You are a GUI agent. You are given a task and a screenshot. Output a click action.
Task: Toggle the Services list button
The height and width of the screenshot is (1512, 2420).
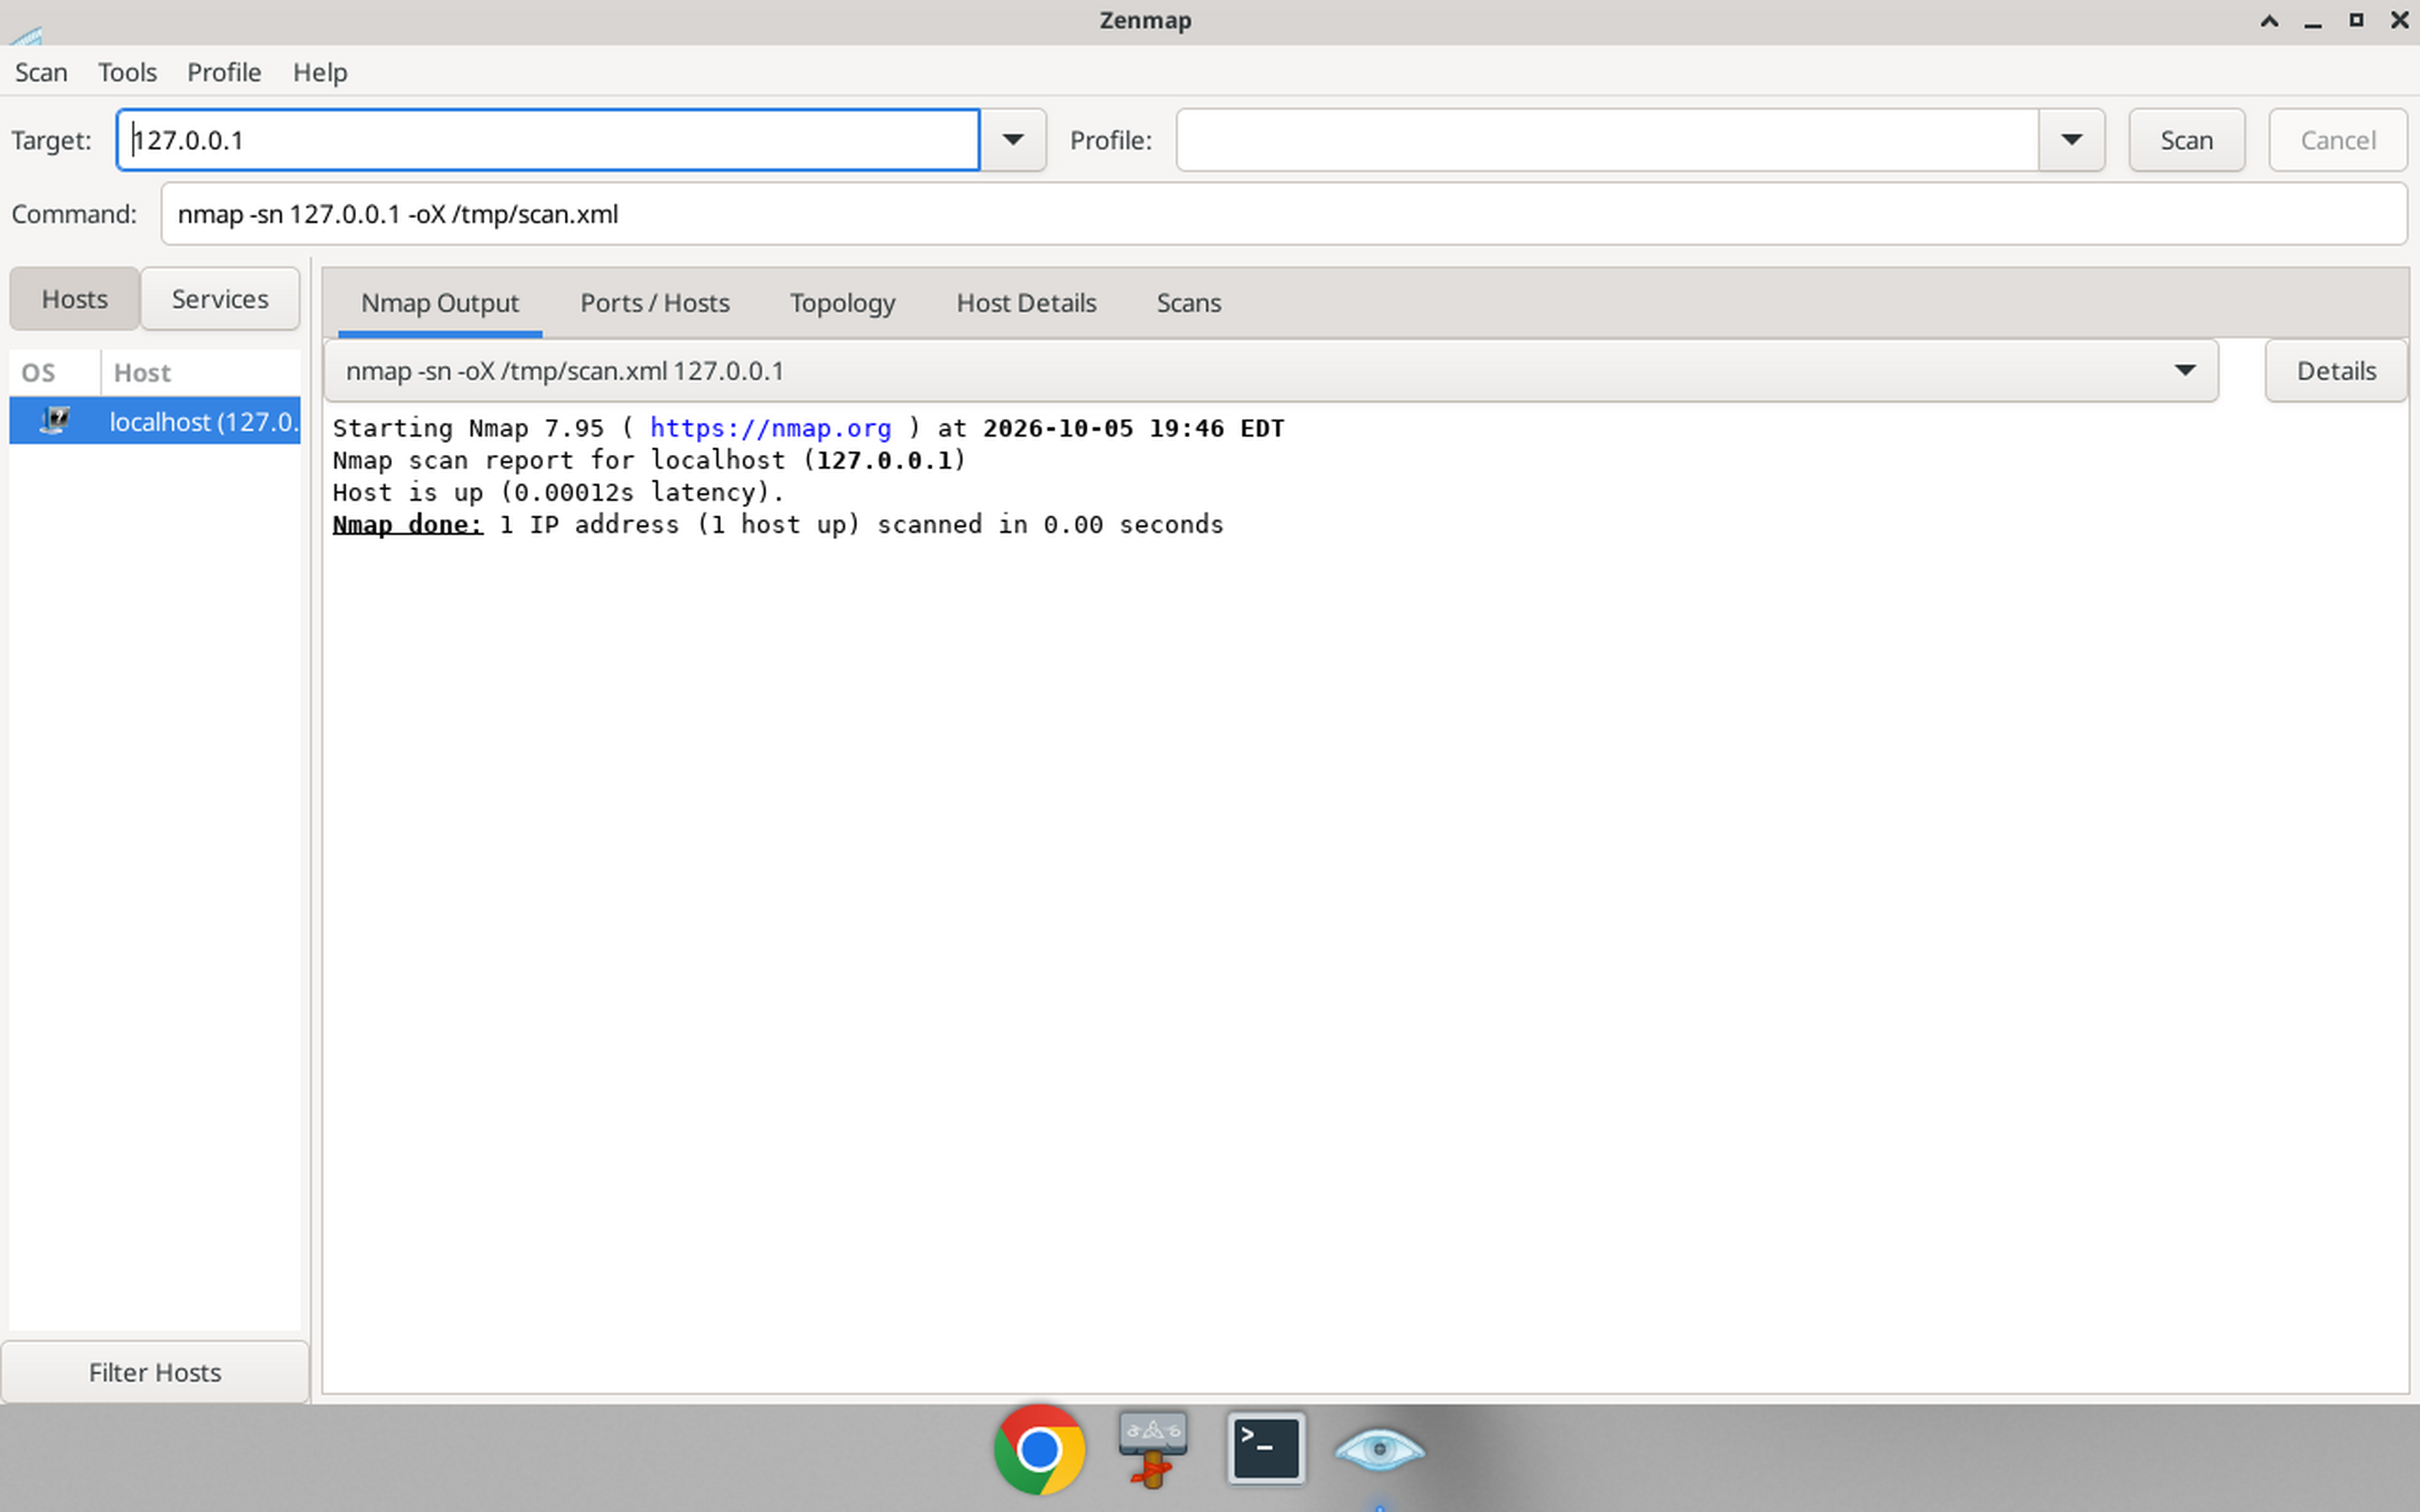220,299
